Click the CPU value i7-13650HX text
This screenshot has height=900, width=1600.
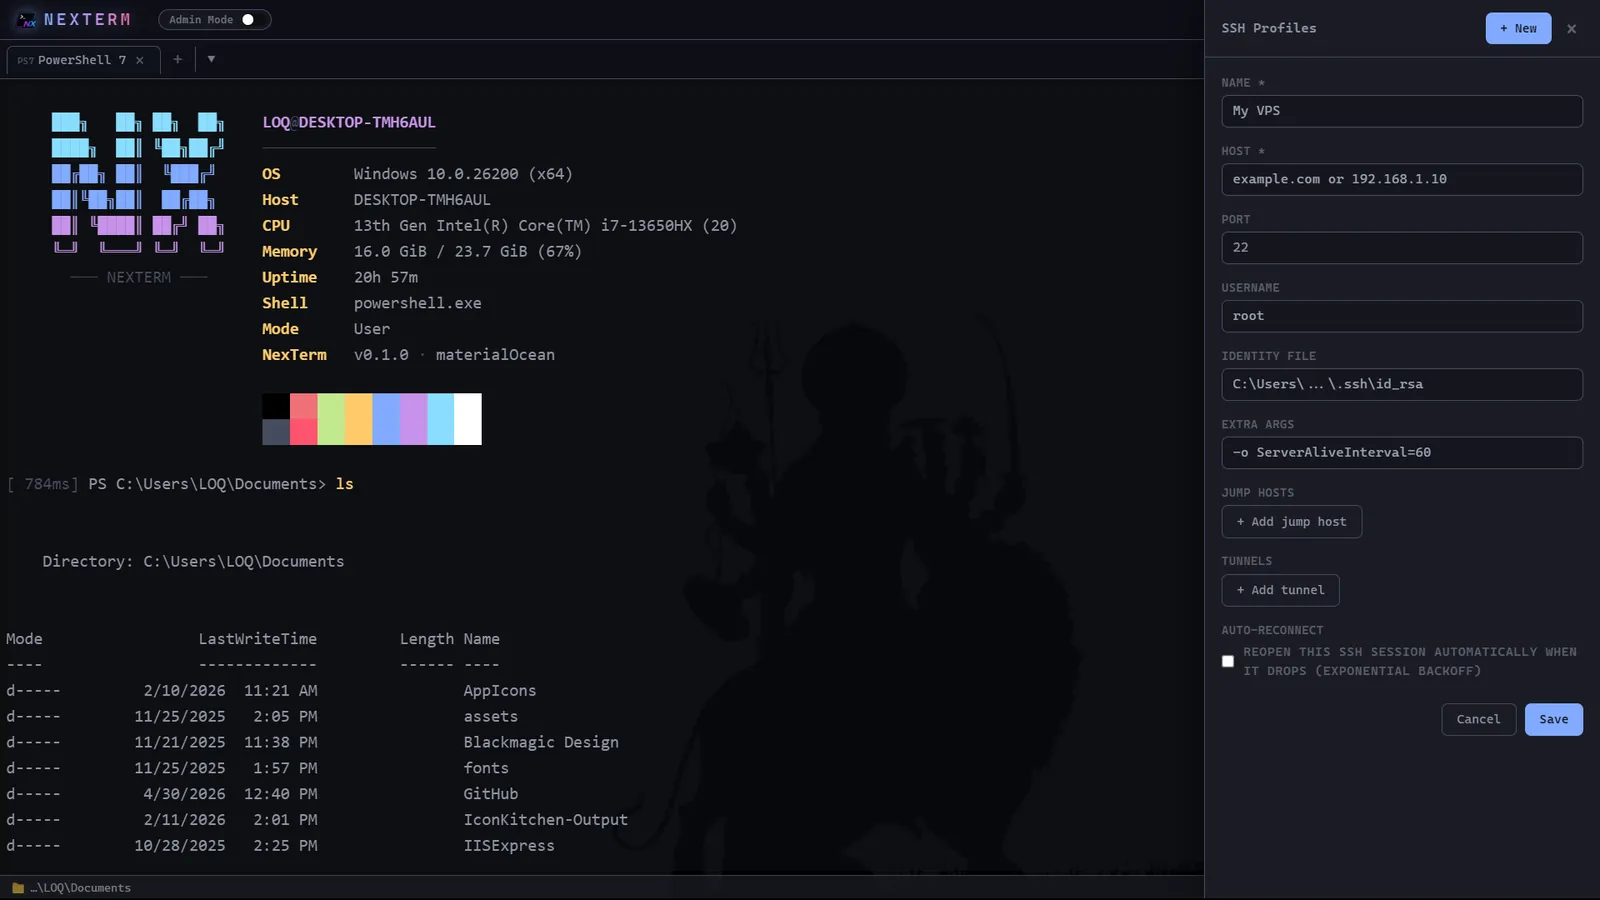[545, 226]
